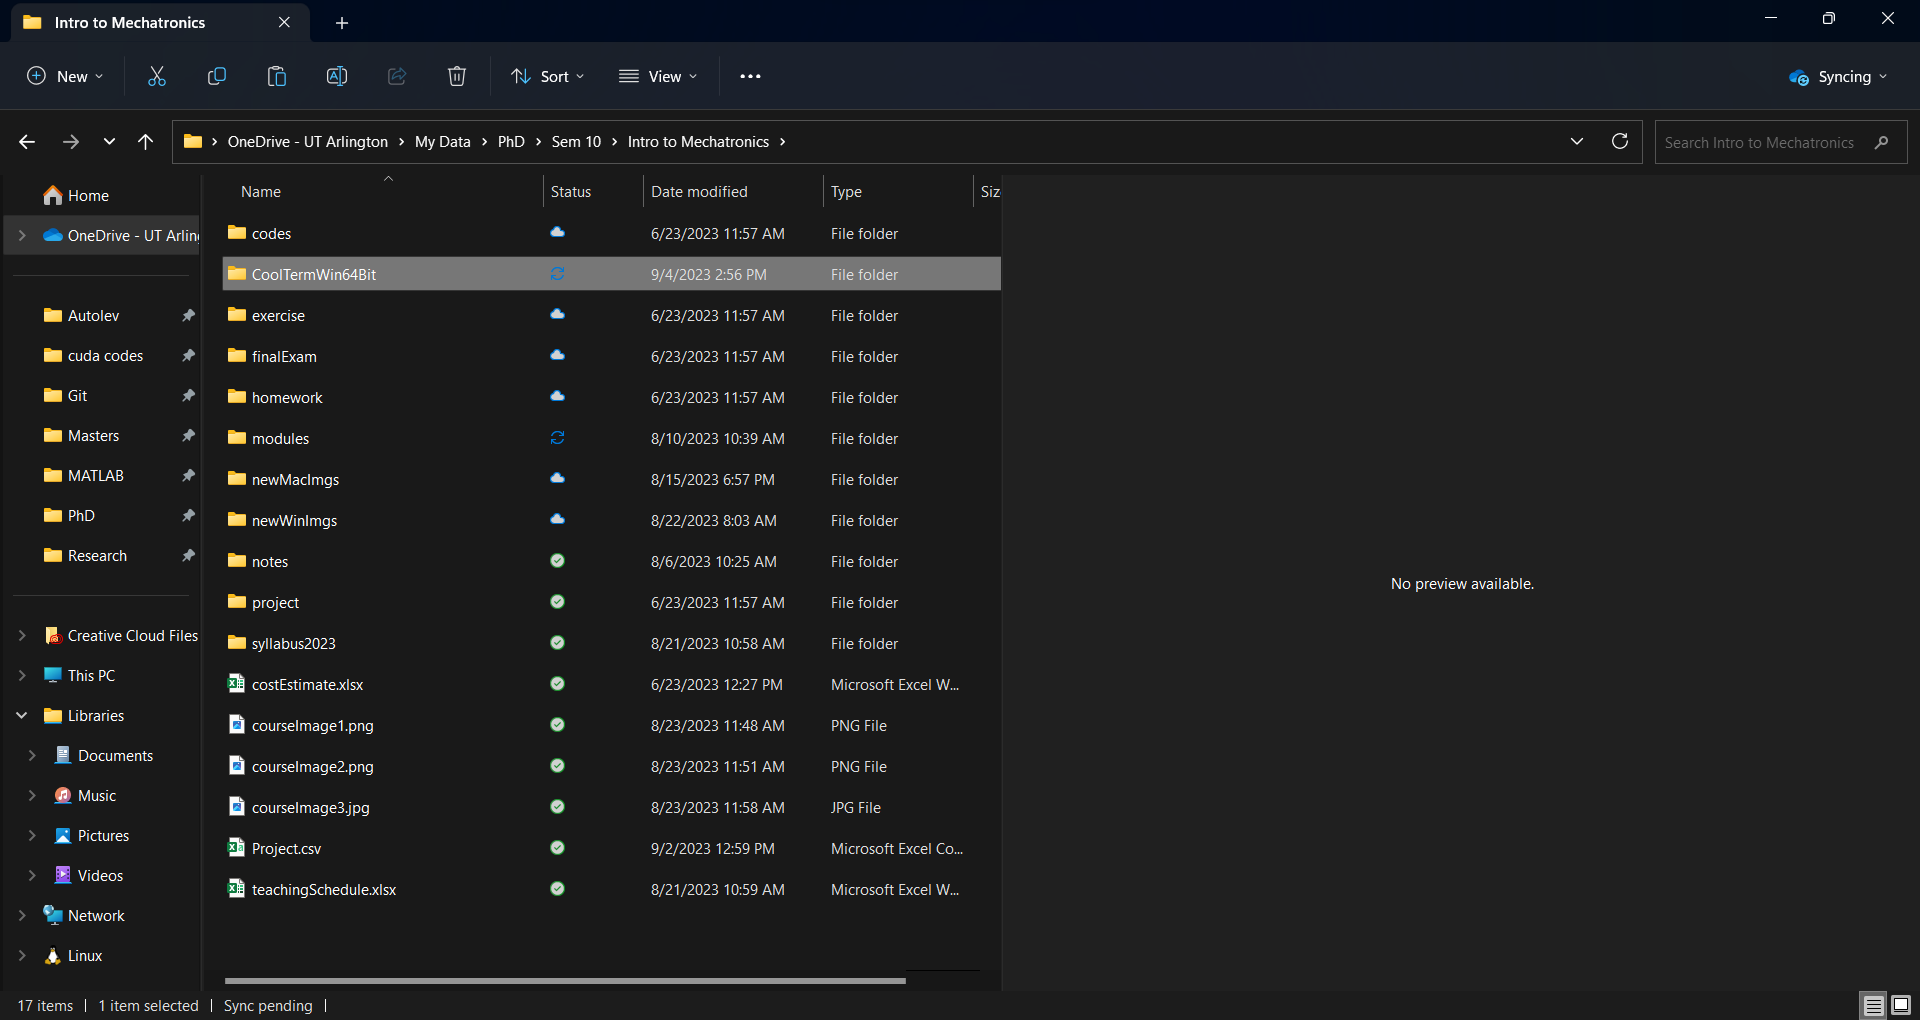
Task: Click the New button
Action: pos(65,77)
